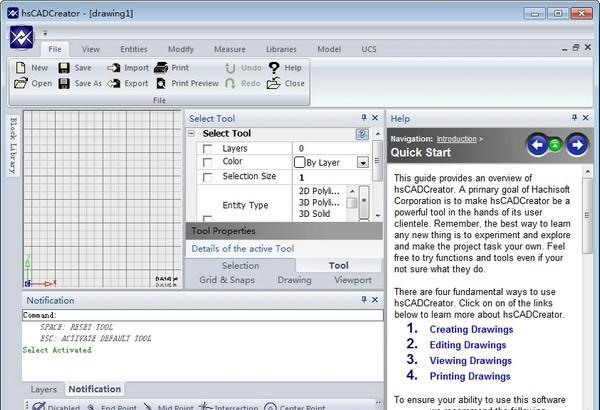This screenshot has height=410, width=600.
Task: Click the Close drawing icon in the ribbon
Action: tap(274, 83)
